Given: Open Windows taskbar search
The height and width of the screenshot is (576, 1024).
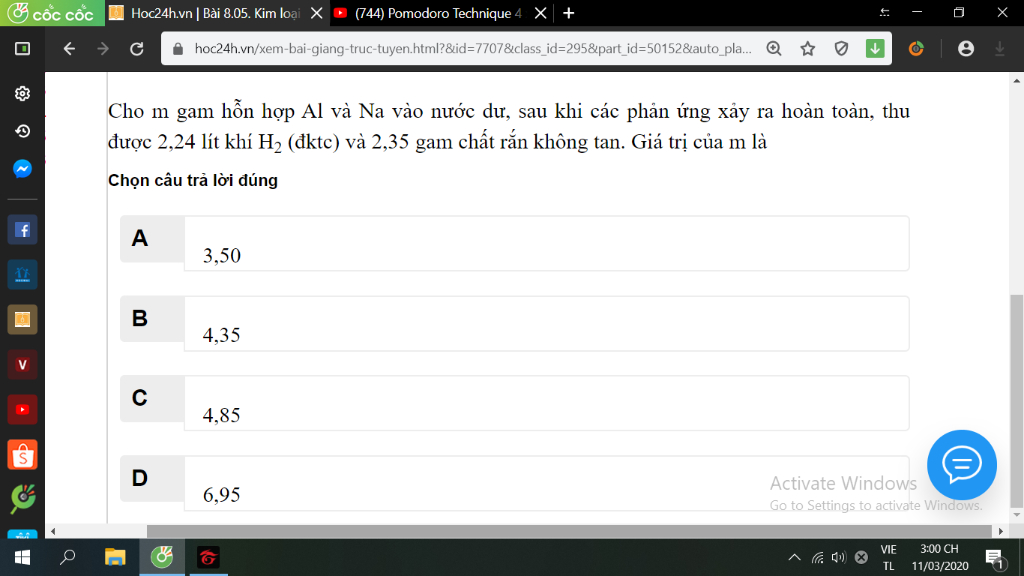Looking at the screenshot, I should point(68,558).
